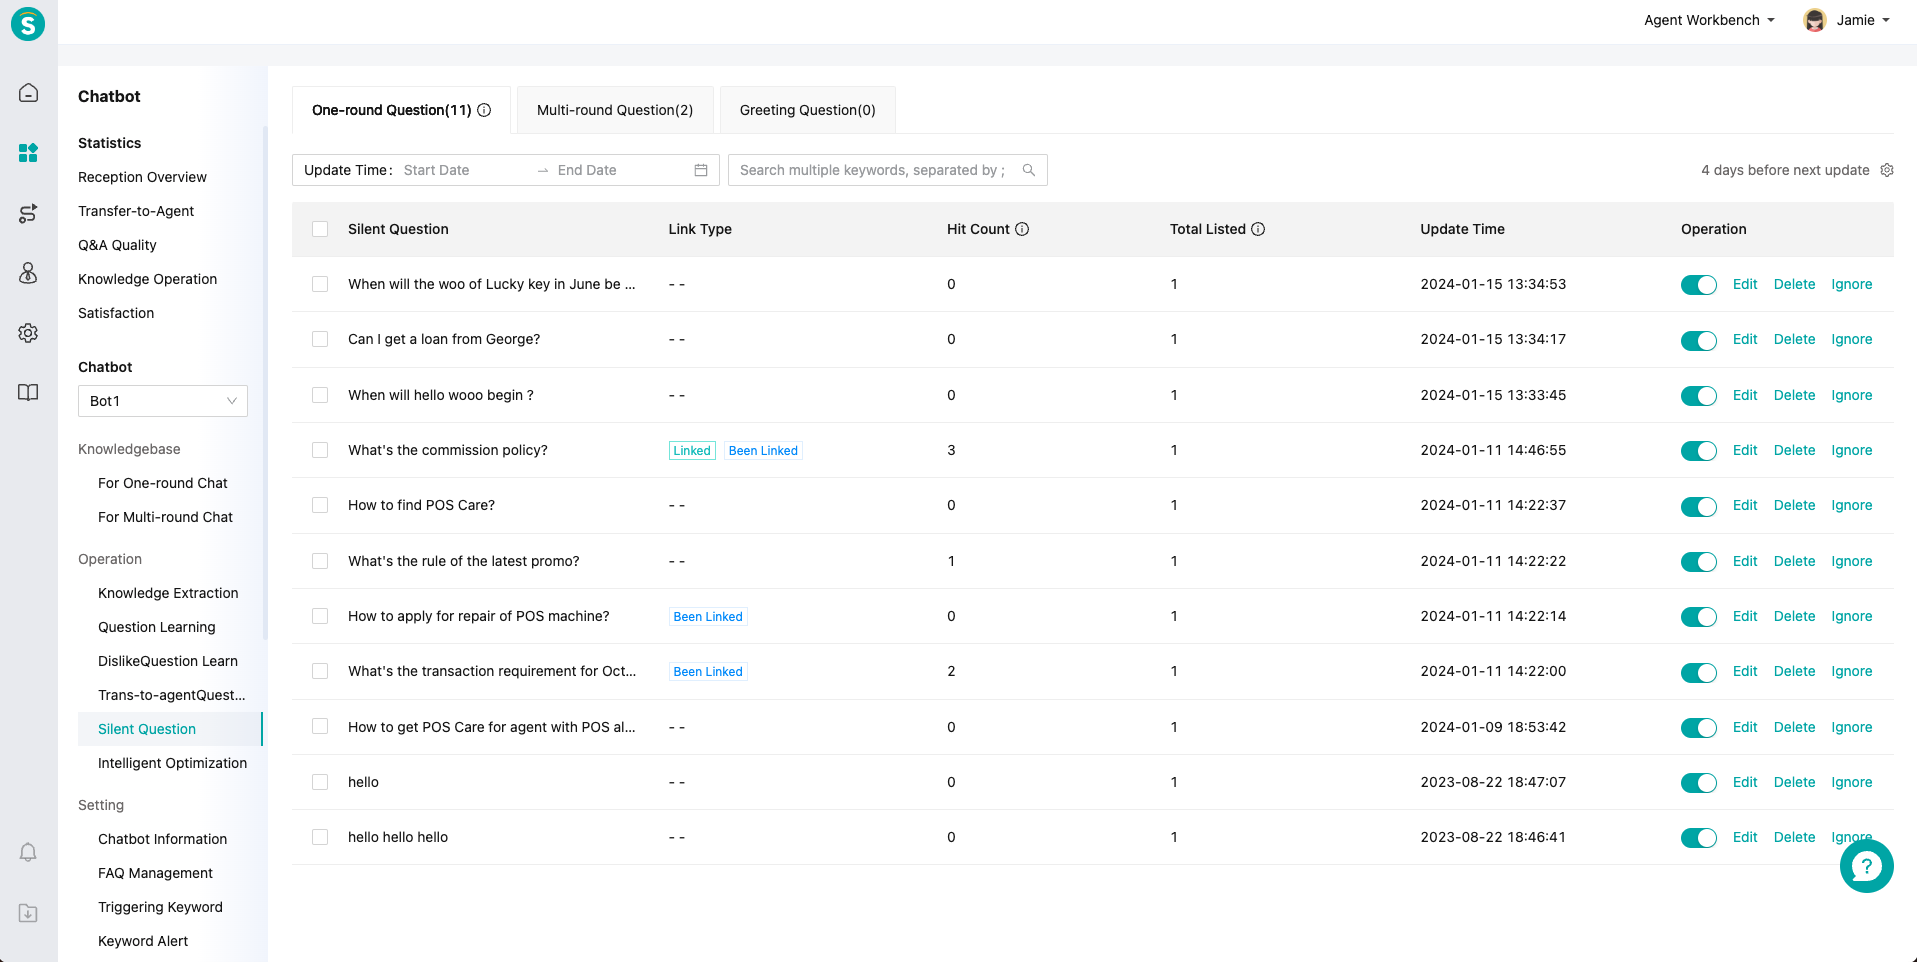Check the box for 'hello hello hello' row
Image resolution: width=1917 pixels, height=962 pixels.
[x=320, y=837]
